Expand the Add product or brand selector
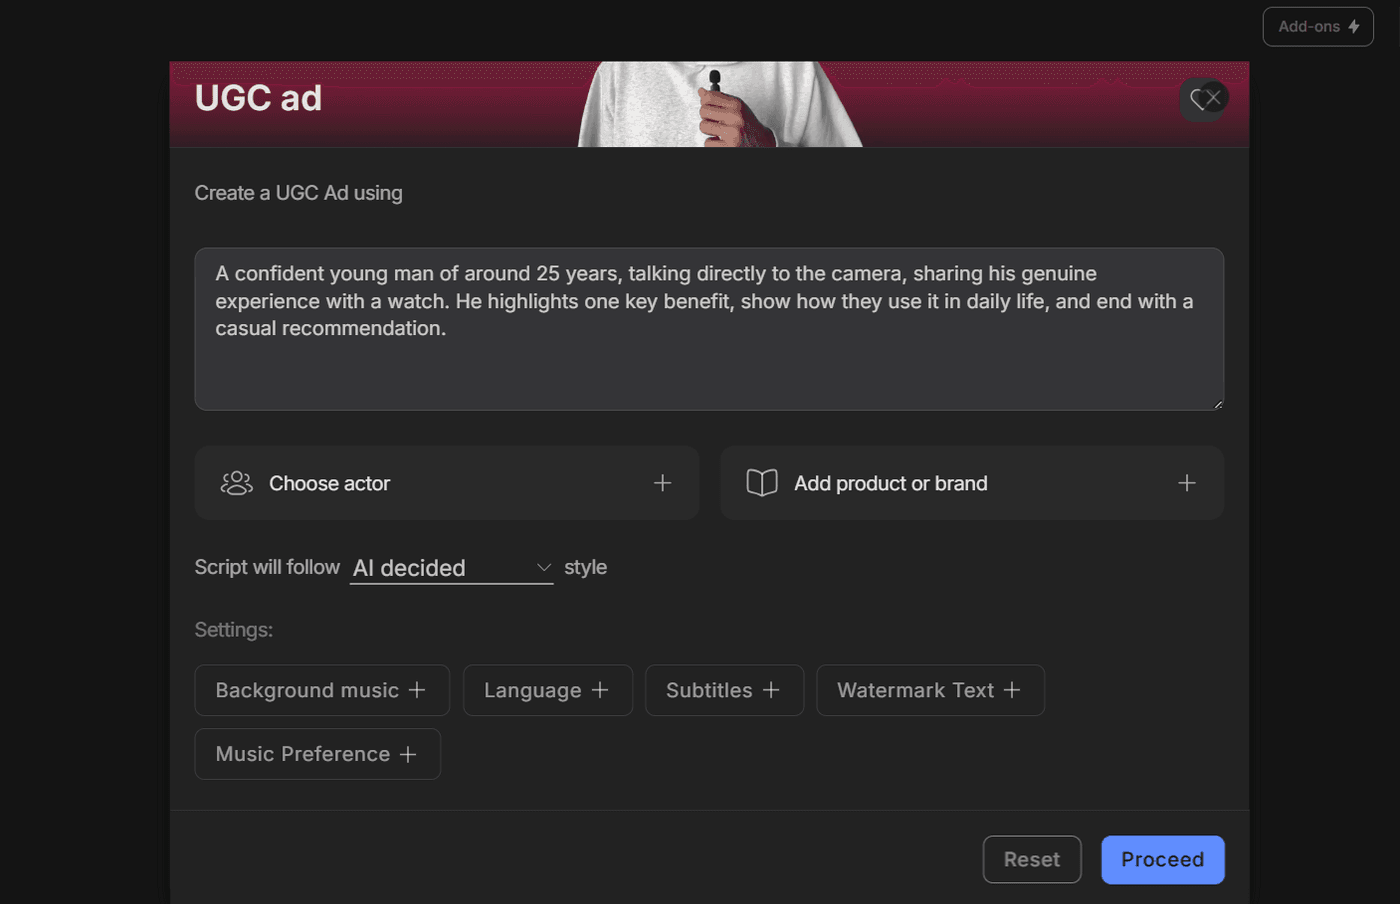The height and width of the screenshot is (904, 1400). (x=972, y=482)
